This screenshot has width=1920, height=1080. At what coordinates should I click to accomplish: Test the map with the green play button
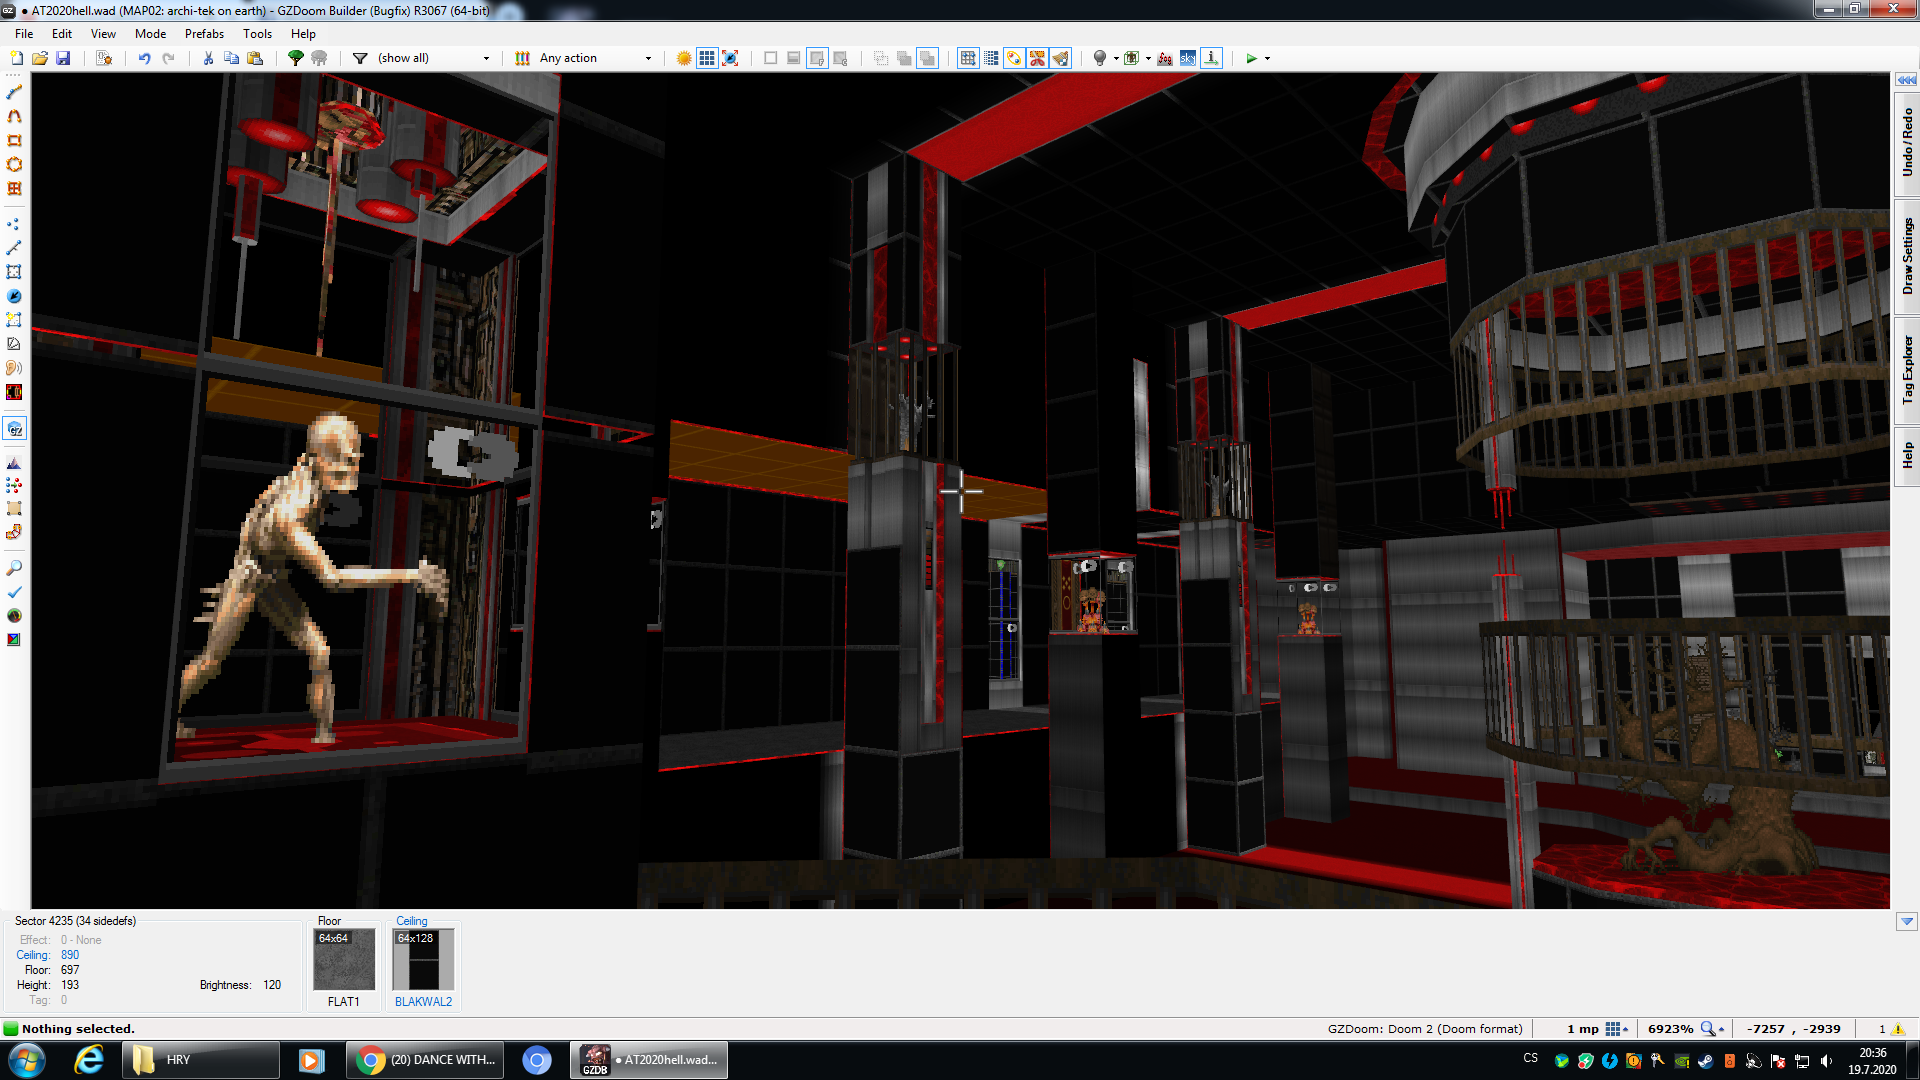click(x=1251, y=58)
